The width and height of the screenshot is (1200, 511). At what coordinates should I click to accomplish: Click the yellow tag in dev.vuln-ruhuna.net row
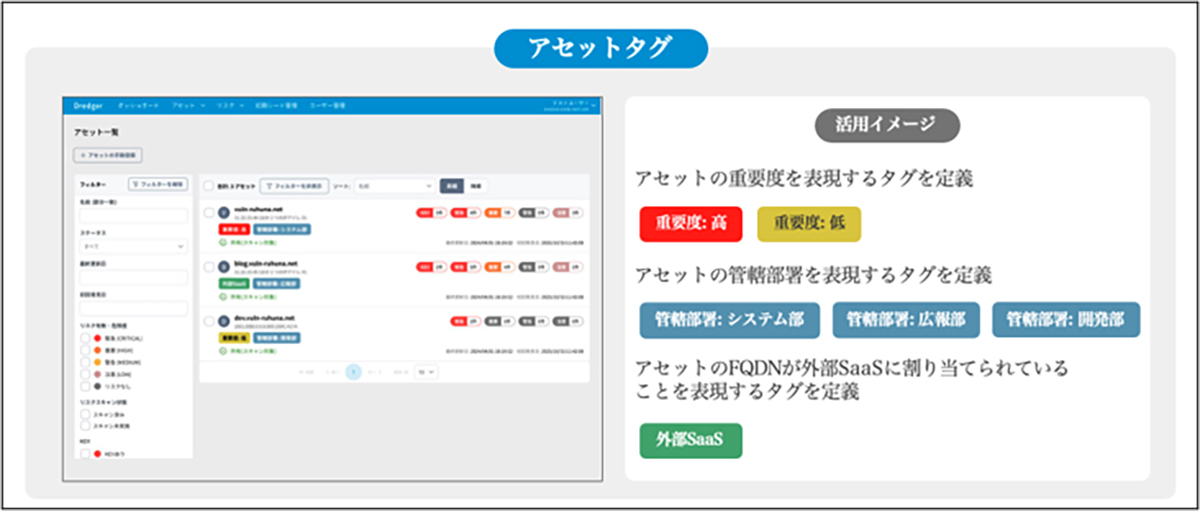click(x=234, y=338)
